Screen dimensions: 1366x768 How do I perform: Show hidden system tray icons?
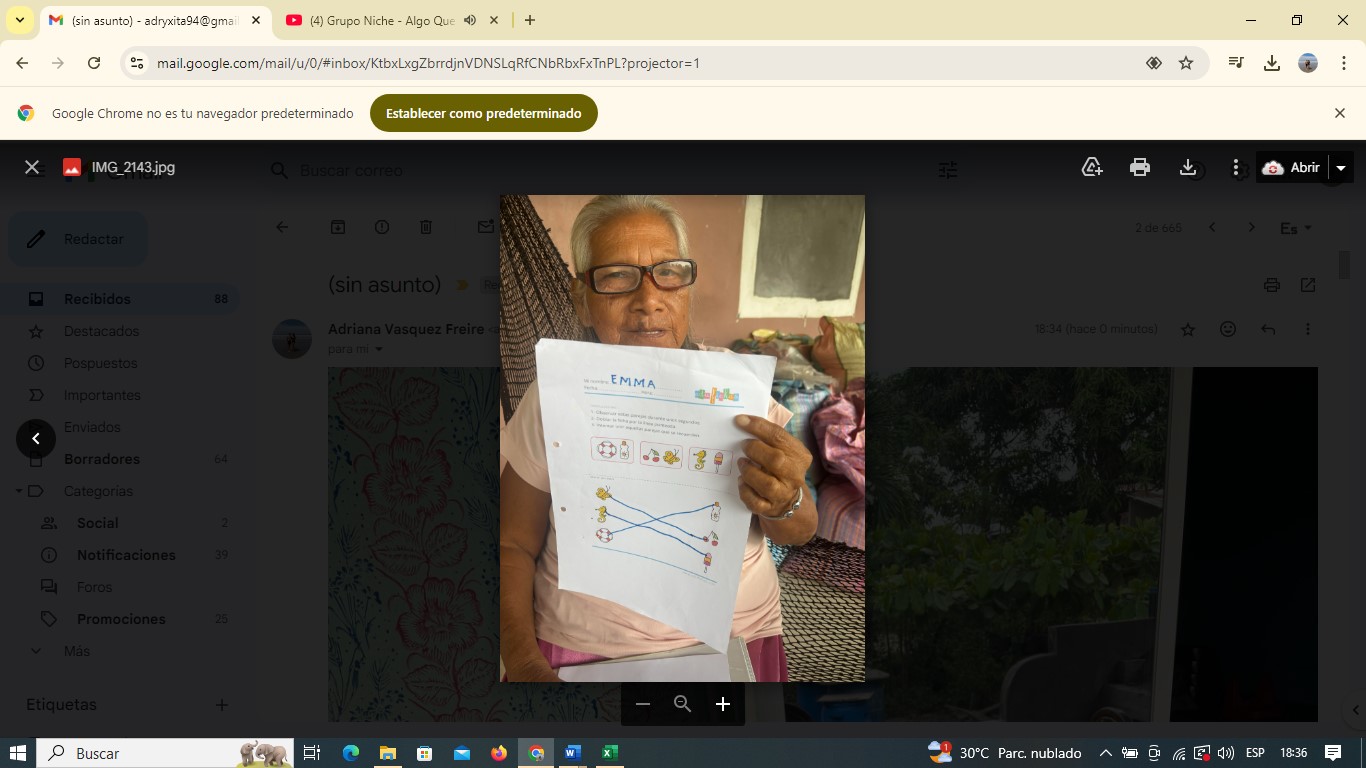(1105, 753)
